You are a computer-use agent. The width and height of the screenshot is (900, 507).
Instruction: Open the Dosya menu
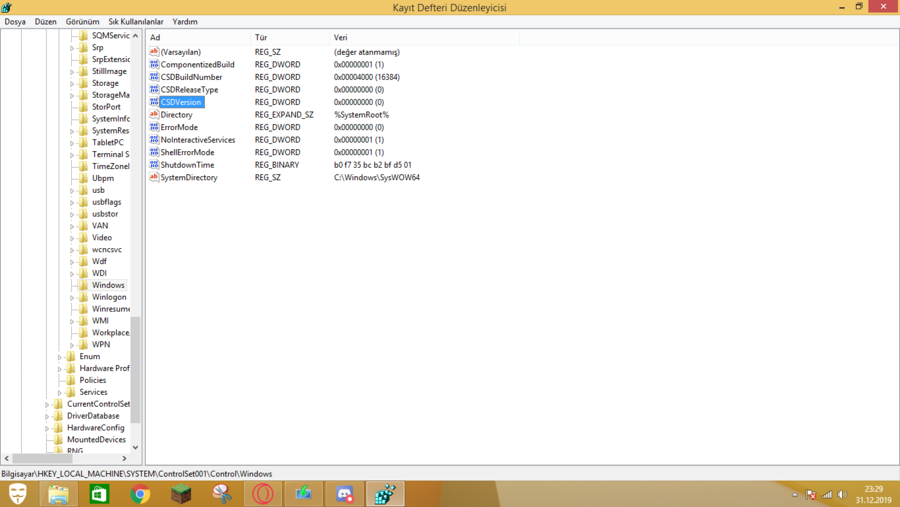coord(15,21)
